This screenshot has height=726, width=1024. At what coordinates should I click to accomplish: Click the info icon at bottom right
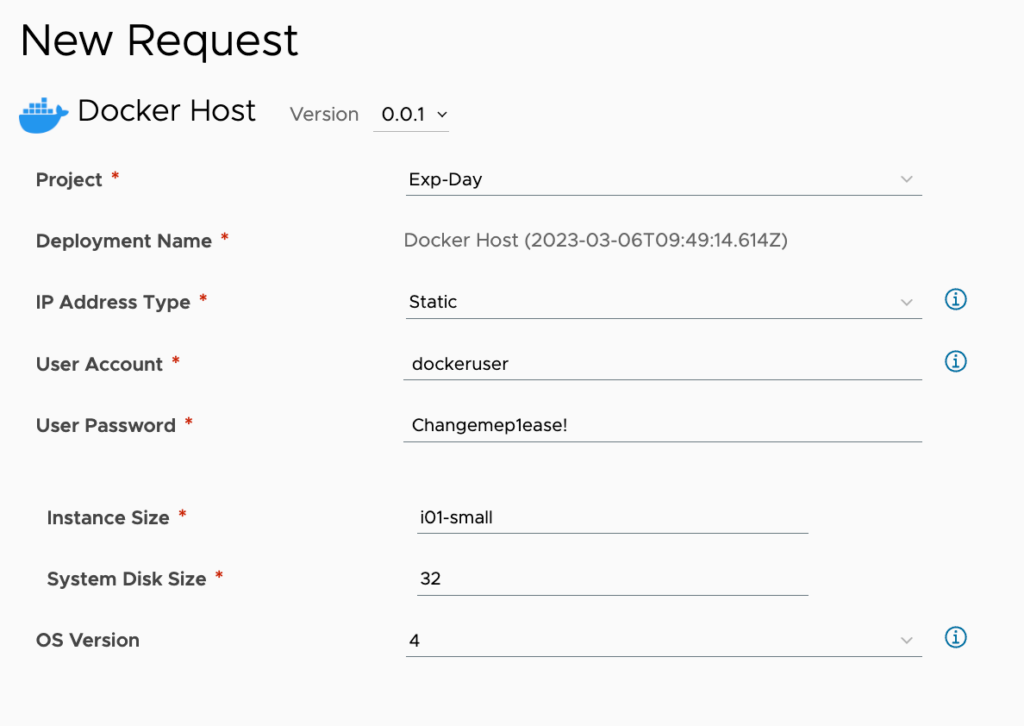pos(955,637)
